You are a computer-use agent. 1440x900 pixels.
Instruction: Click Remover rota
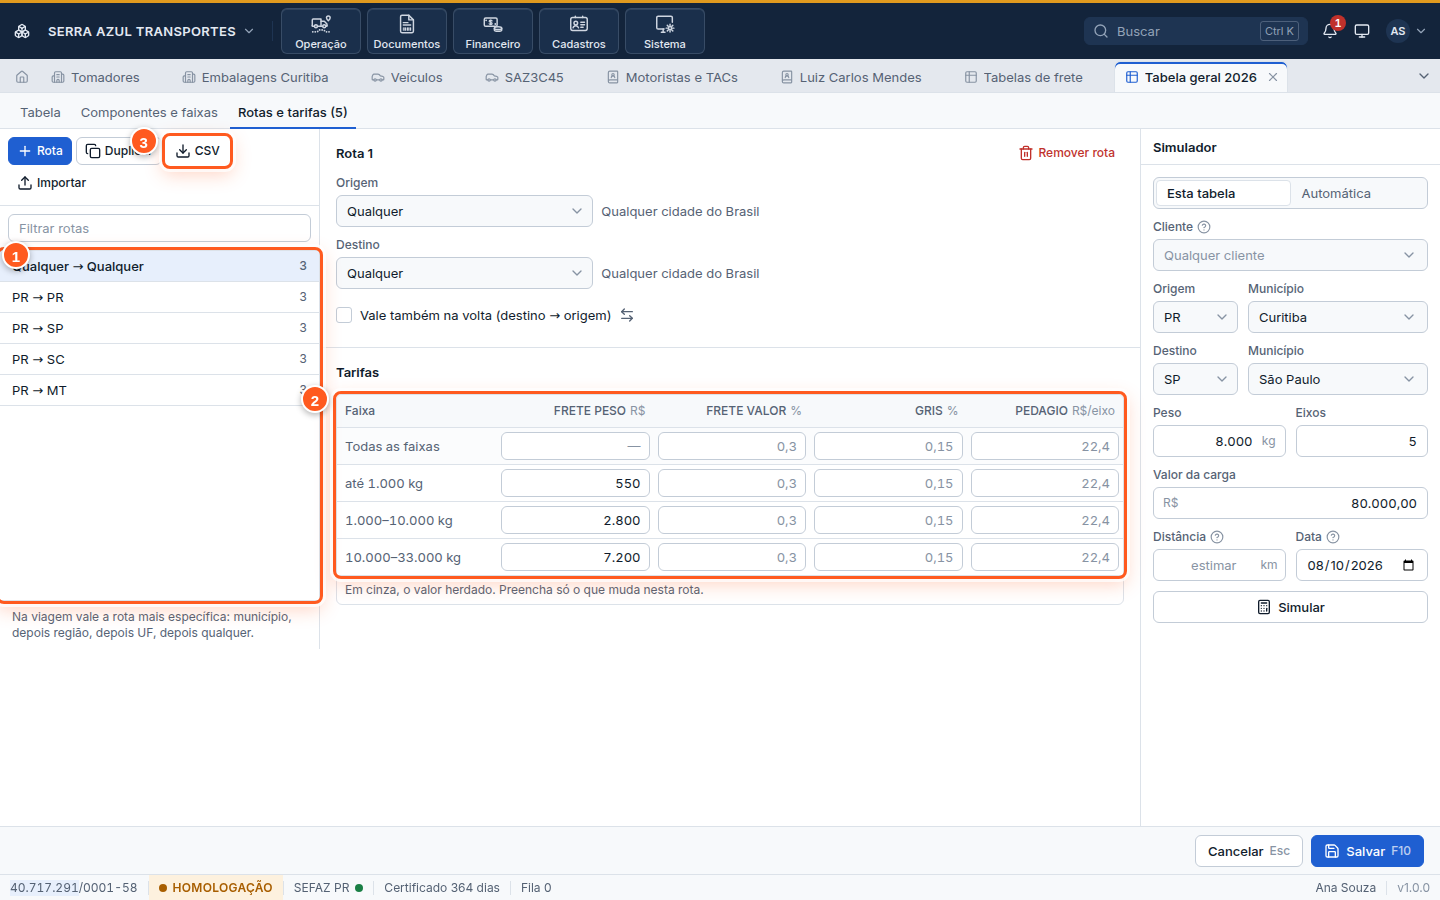[1067, 153]
